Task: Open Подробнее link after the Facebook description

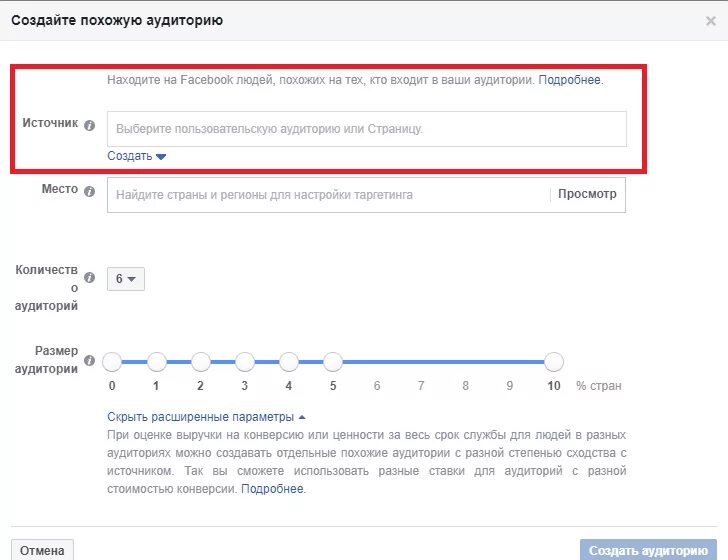Action: [569, 80]
